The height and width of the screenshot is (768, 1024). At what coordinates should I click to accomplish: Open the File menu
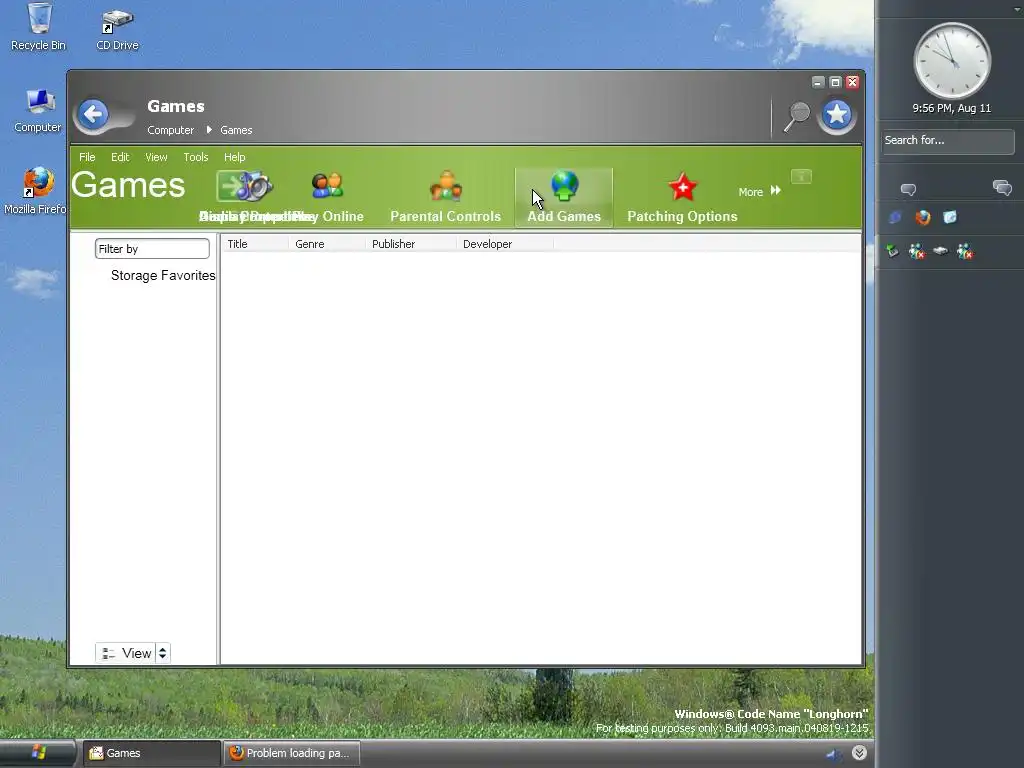87,157
